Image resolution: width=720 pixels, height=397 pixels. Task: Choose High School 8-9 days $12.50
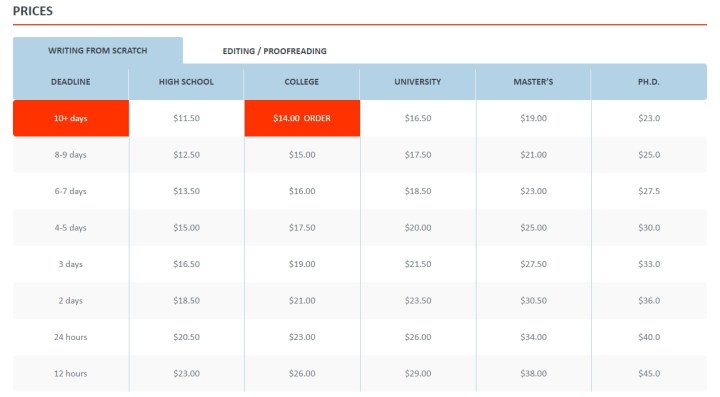(186, 155)
